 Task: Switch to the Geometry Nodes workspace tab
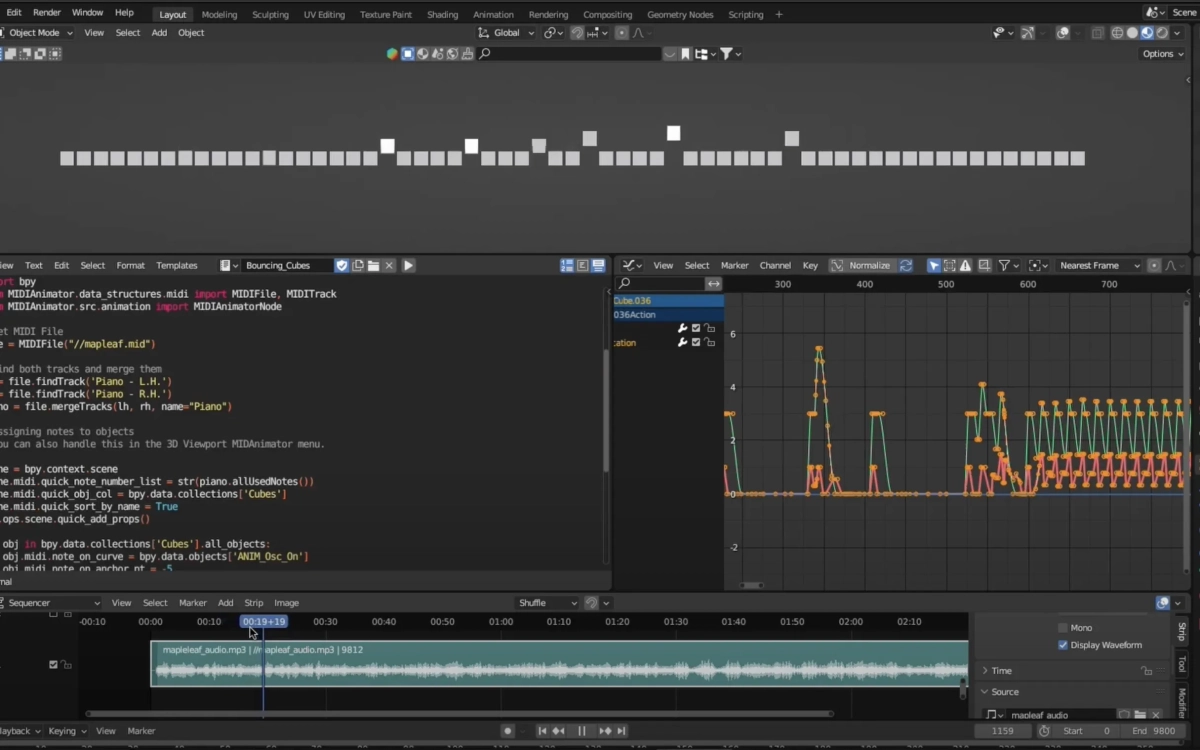click(x=680, y=14)
